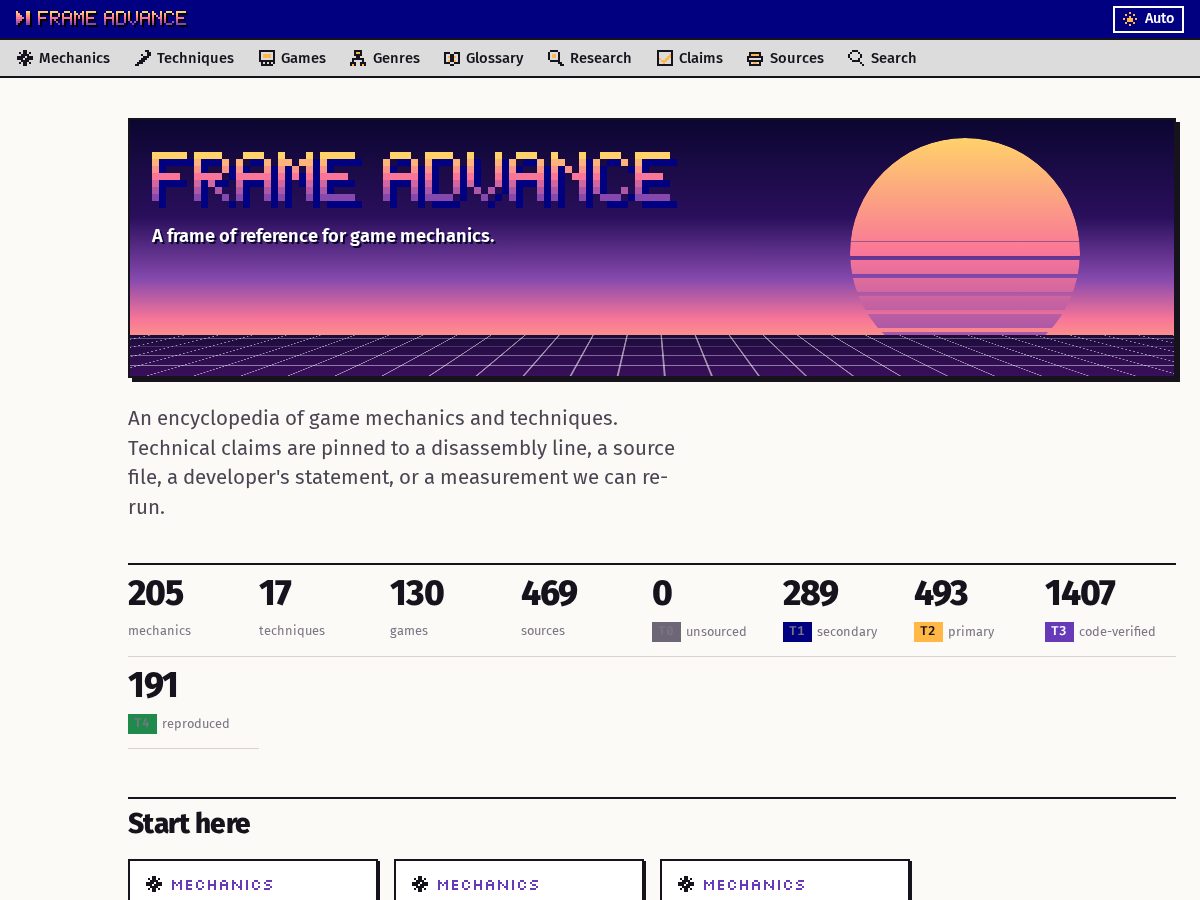
Task: Open the 17 techniques stat
Action: (324, 611)
